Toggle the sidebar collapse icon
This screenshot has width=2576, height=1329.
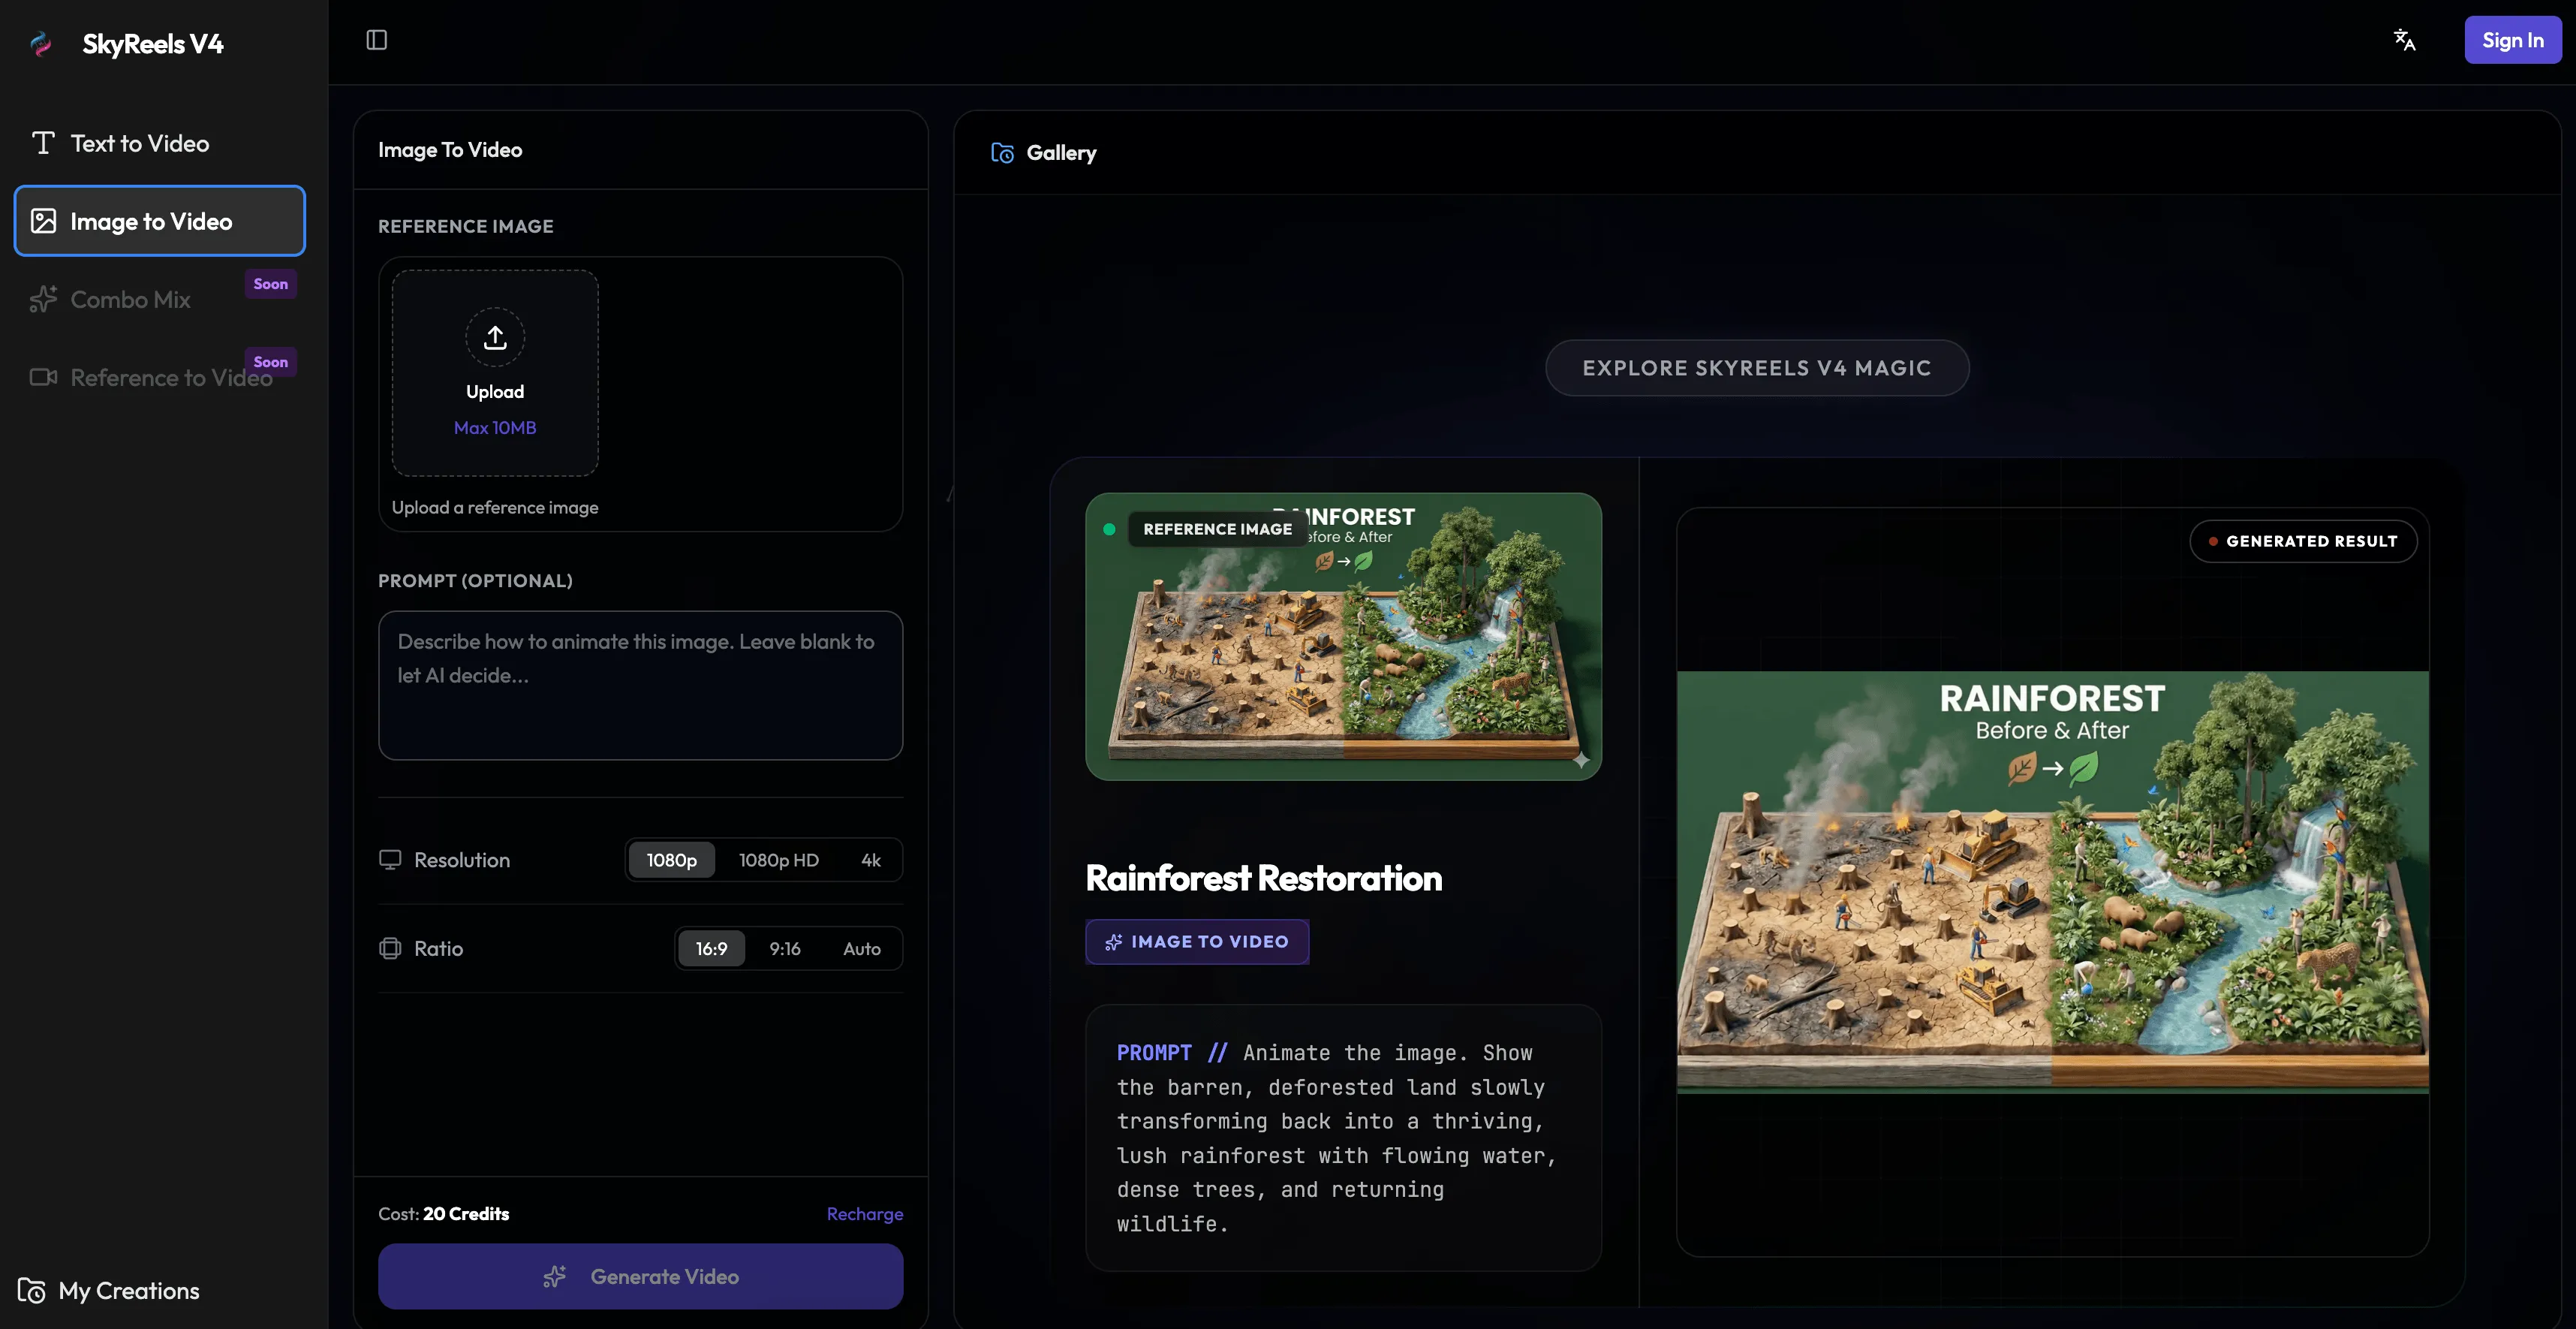(376, 40)
